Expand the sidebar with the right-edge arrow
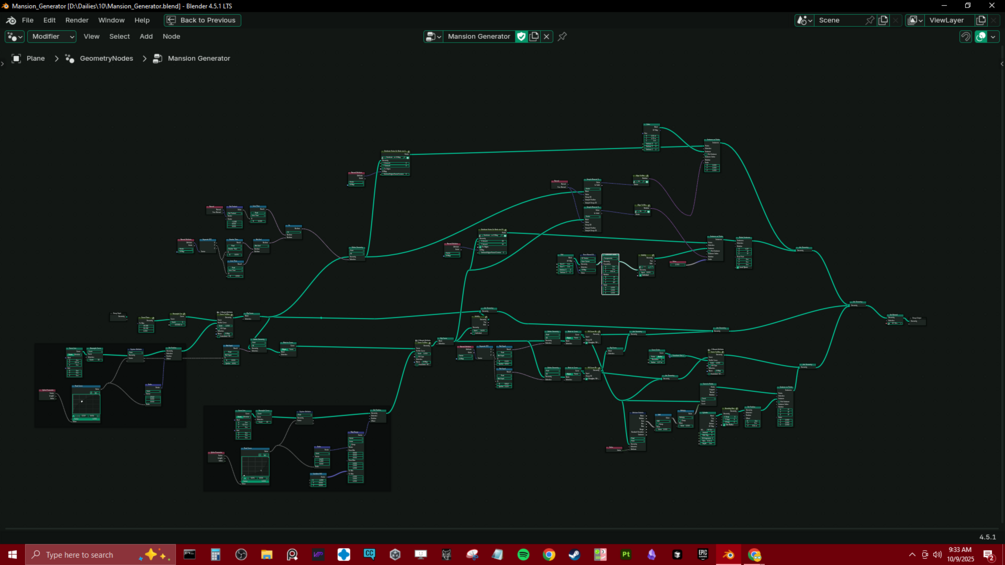Viewport: 1005px width, 565px height. point(1002,63)
